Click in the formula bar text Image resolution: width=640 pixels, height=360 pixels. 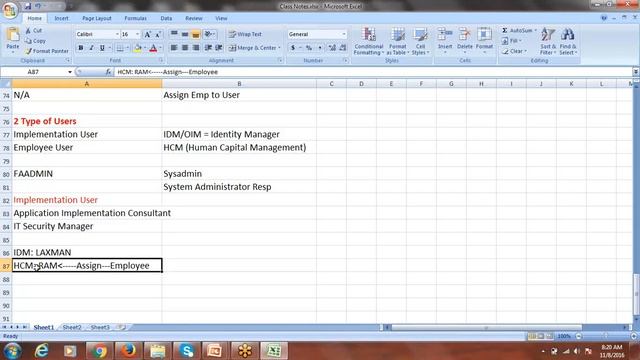point(167,72)
